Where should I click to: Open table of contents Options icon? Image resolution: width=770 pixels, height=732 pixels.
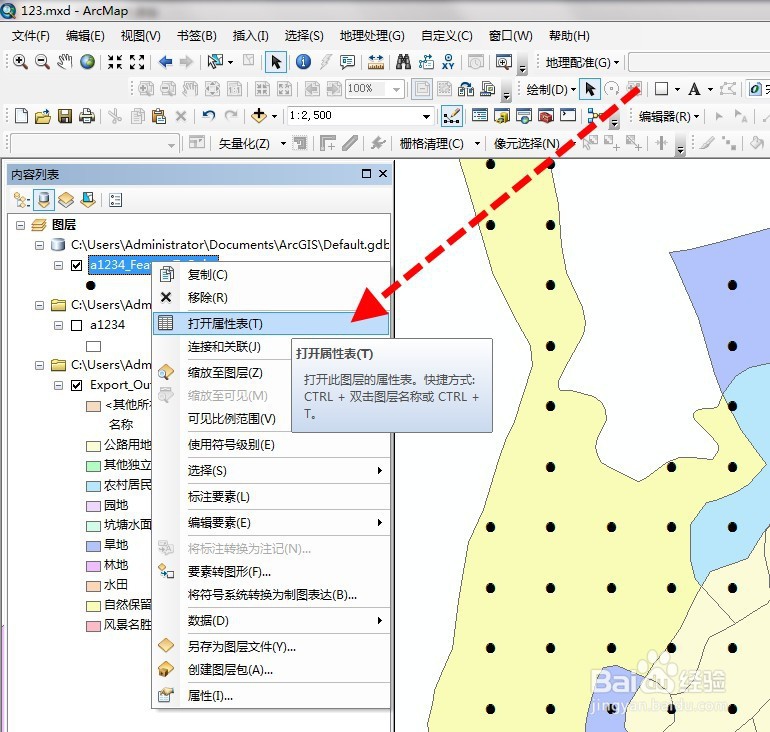(x=115, y=200)
